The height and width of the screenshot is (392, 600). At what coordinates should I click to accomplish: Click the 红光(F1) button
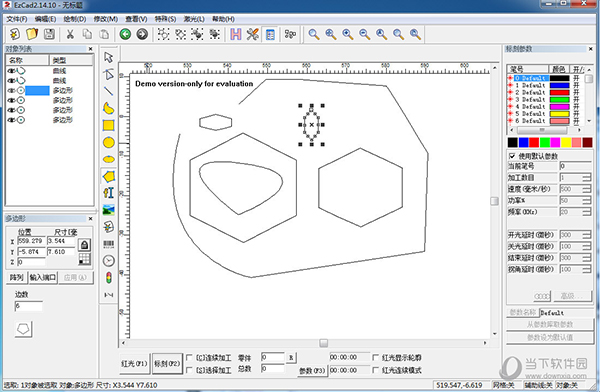point(134,363)
